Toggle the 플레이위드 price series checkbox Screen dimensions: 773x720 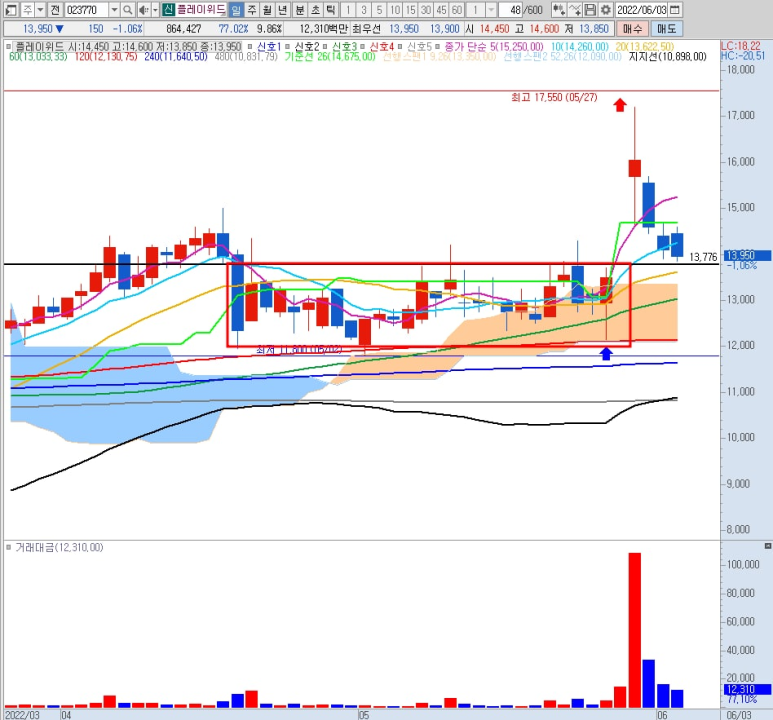coord(8,46)
